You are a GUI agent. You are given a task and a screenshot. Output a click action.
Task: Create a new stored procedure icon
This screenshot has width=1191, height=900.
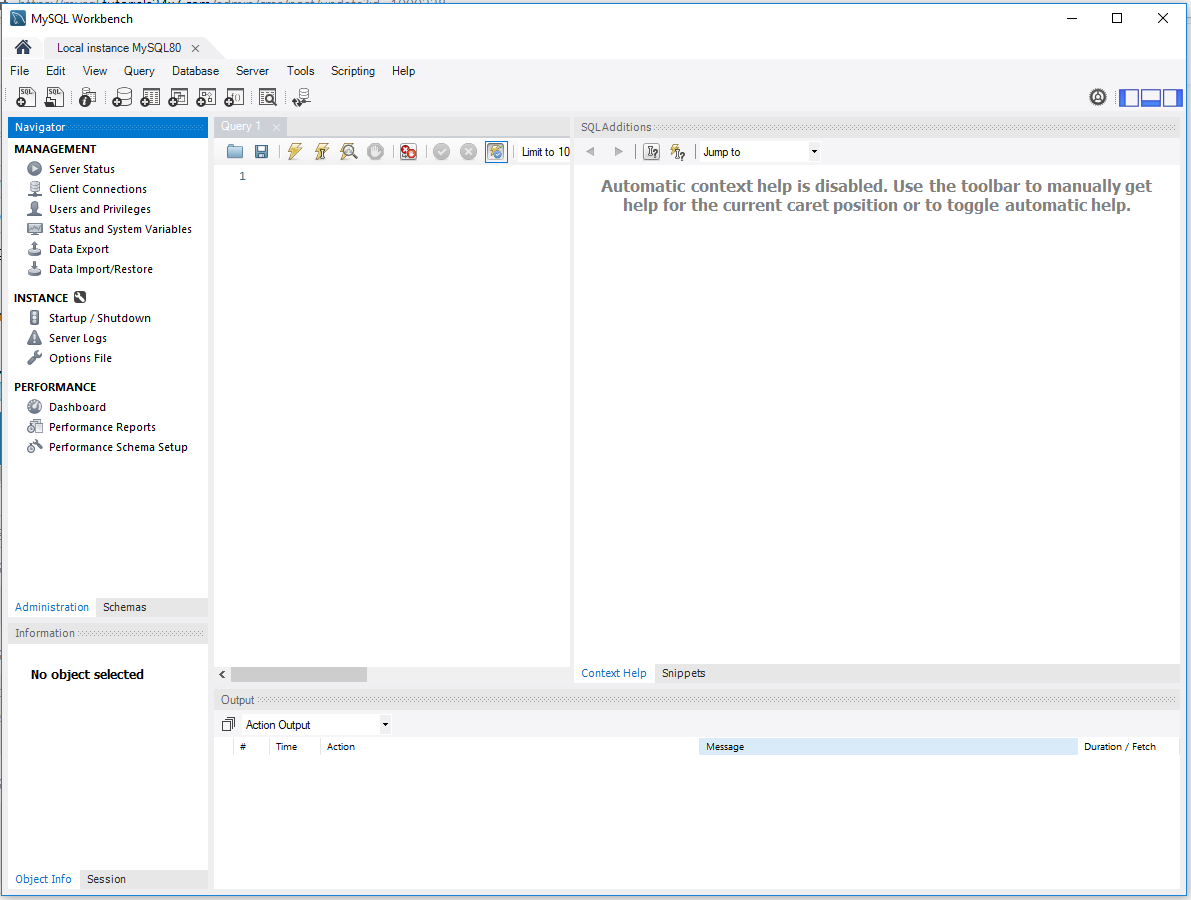tap(206, 97)
